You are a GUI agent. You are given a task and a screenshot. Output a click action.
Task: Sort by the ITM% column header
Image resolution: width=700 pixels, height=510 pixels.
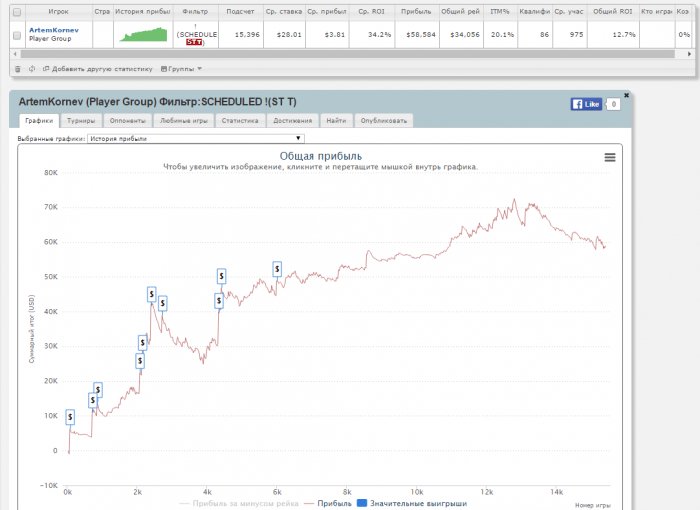click(500, 12)
